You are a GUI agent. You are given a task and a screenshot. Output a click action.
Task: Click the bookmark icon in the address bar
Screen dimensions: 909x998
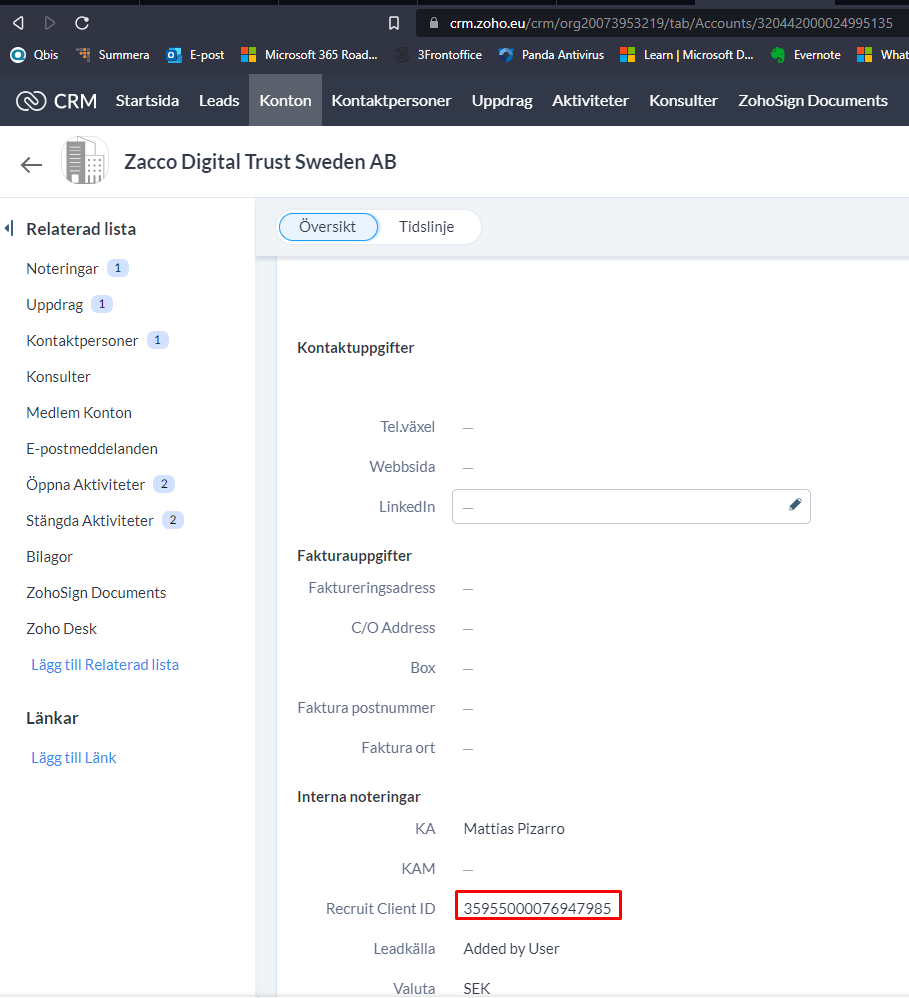tap(394, 23)
